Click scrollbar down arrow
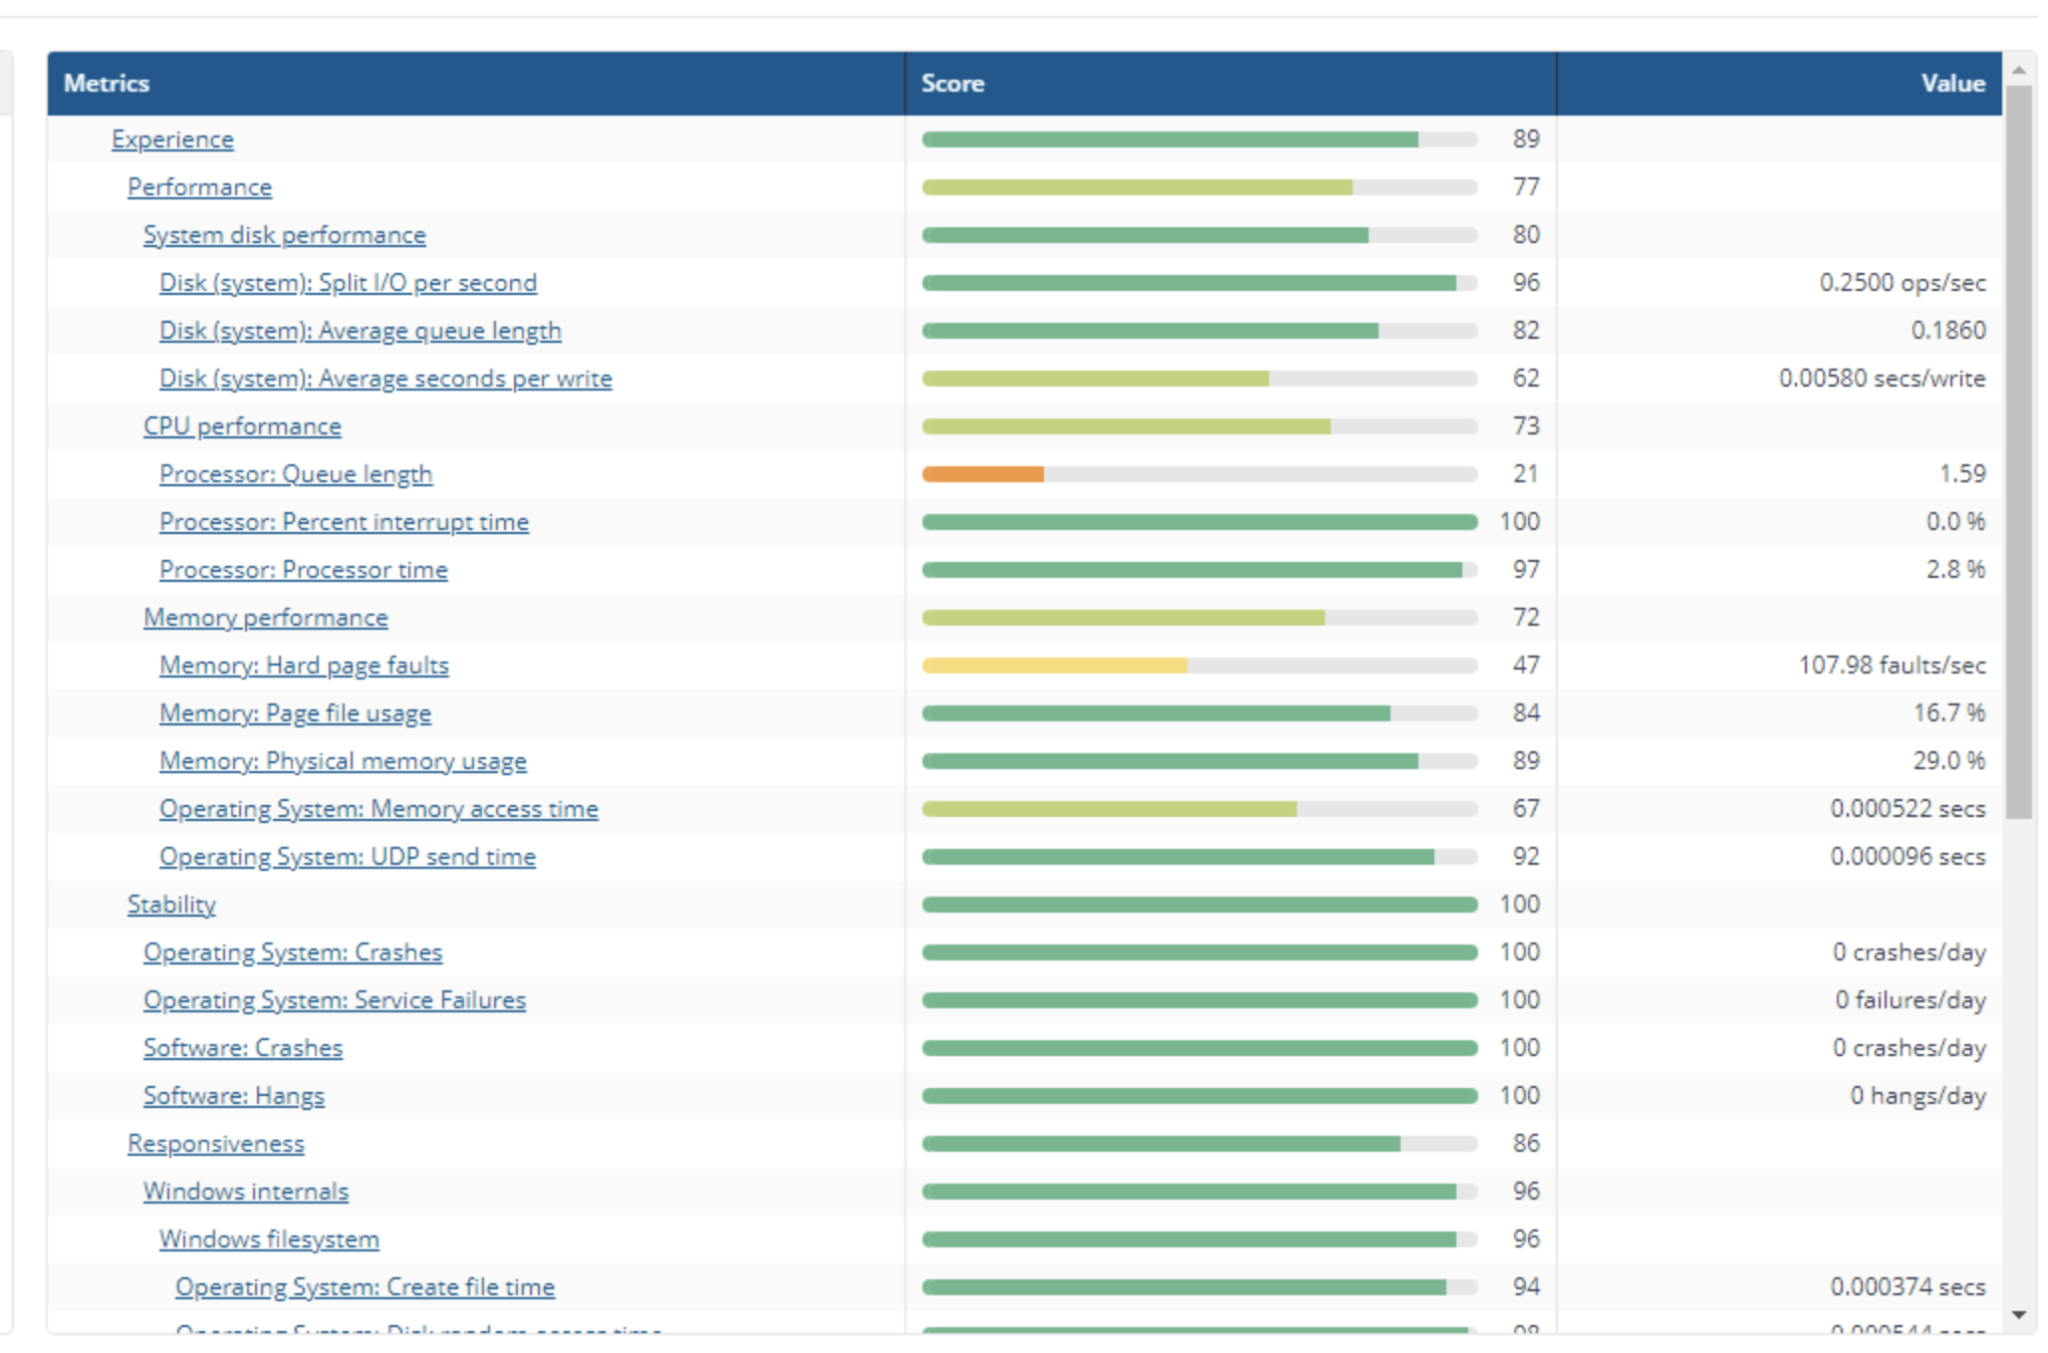The width and height of the screenshot is (2048, 1353). 2018,1315
